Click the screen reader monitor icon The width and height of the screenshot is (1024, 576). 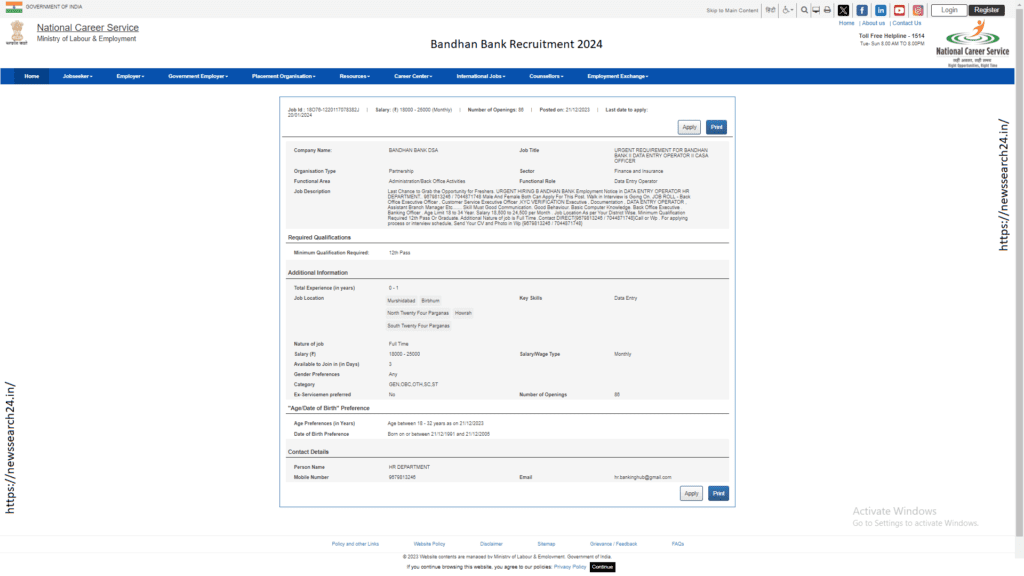(816, 10)
